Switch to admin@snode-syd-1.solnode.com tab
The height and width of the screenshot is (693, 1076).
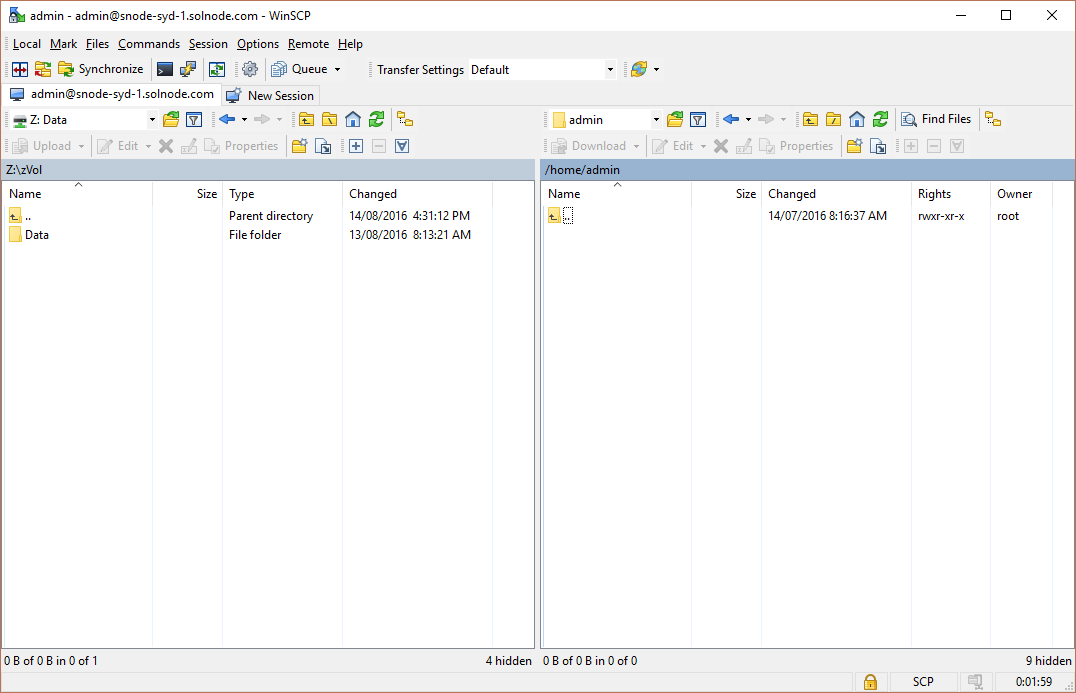pos(113,94)
